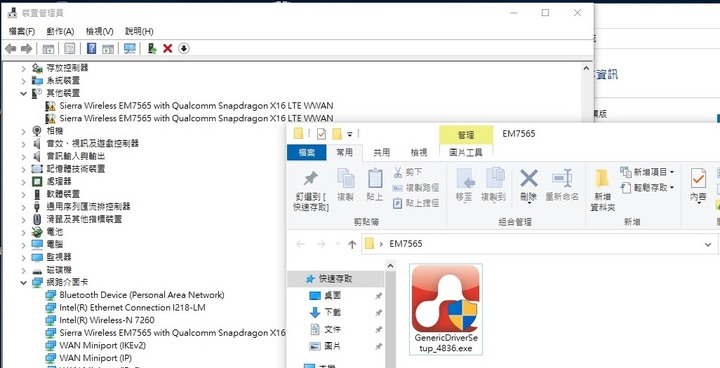Select 快速存取 in Explorer navigation pane
720x368 pixels.
335,278
